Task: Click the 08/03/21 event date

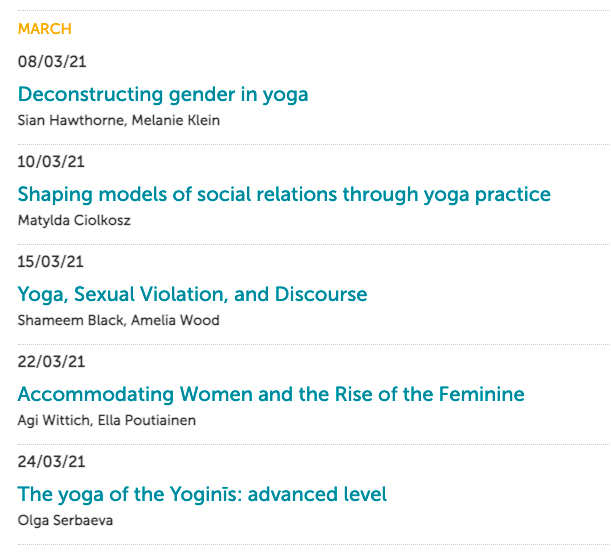Action: click(52, 62)
